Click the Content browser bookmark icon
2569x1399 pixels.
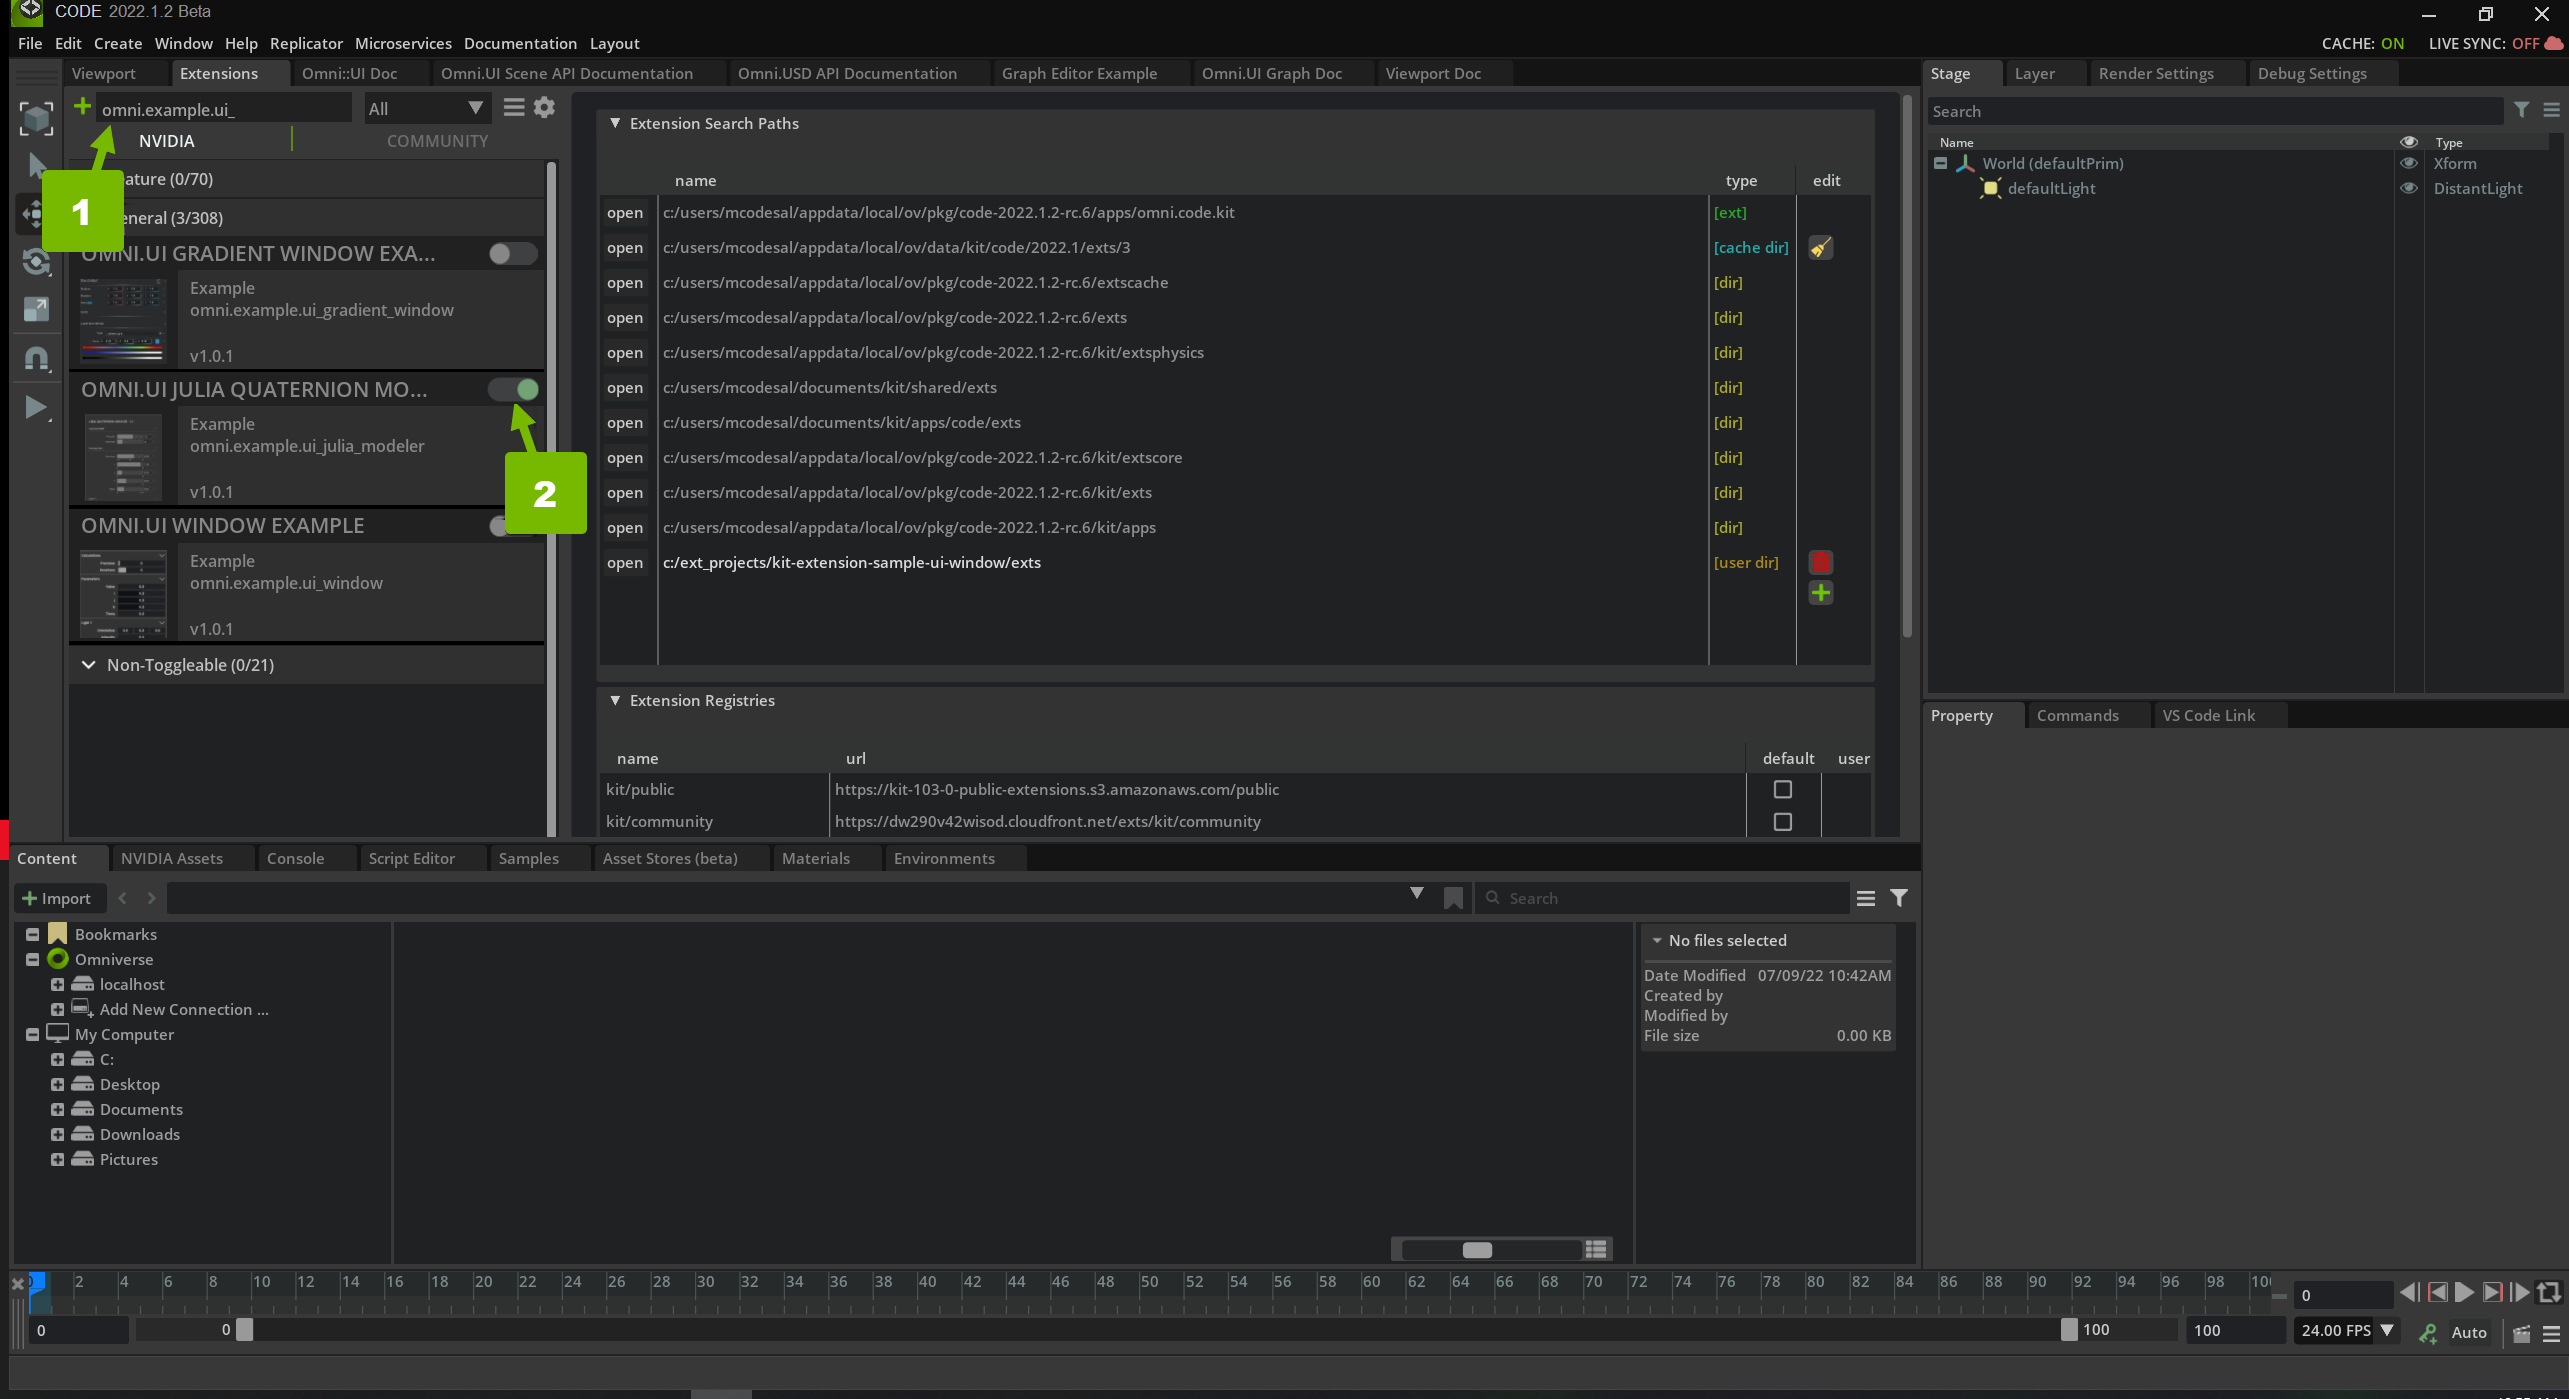1453,898
